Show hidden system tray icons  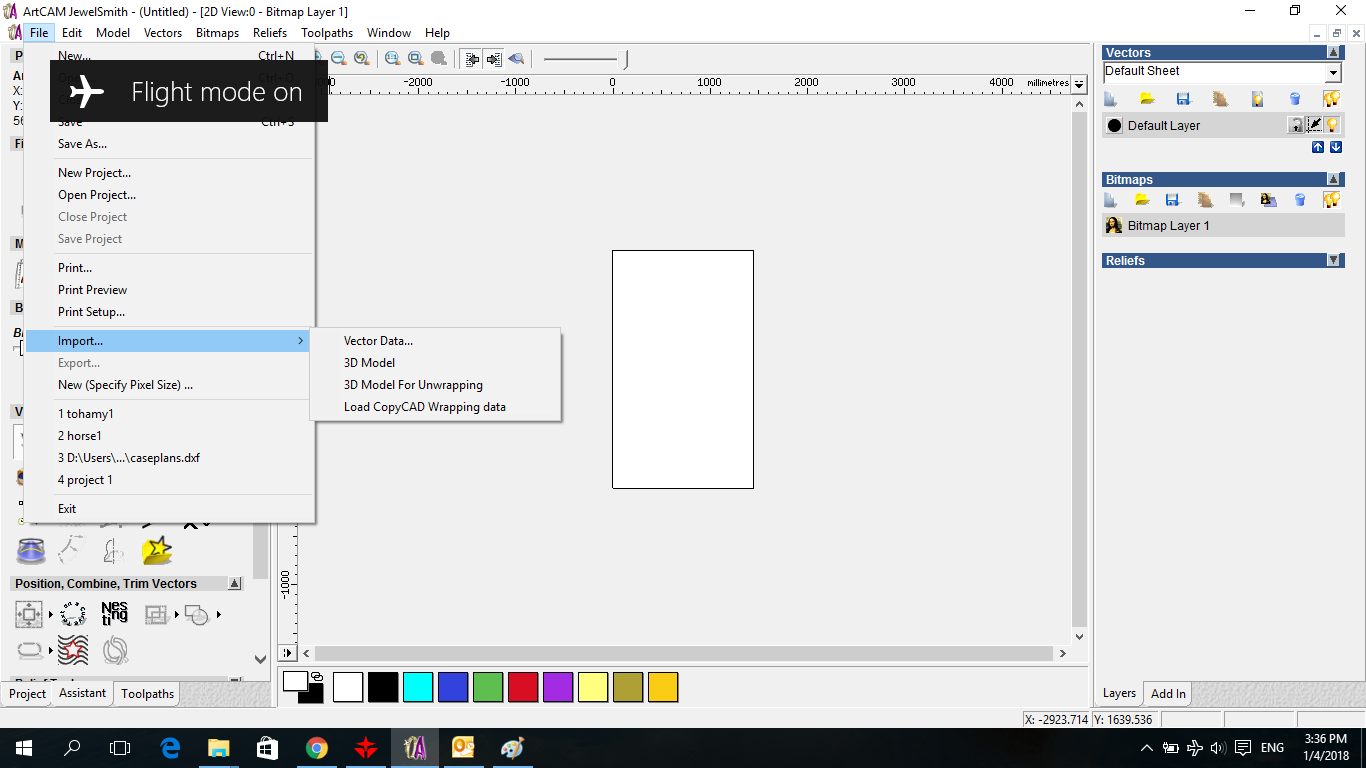1147,748
